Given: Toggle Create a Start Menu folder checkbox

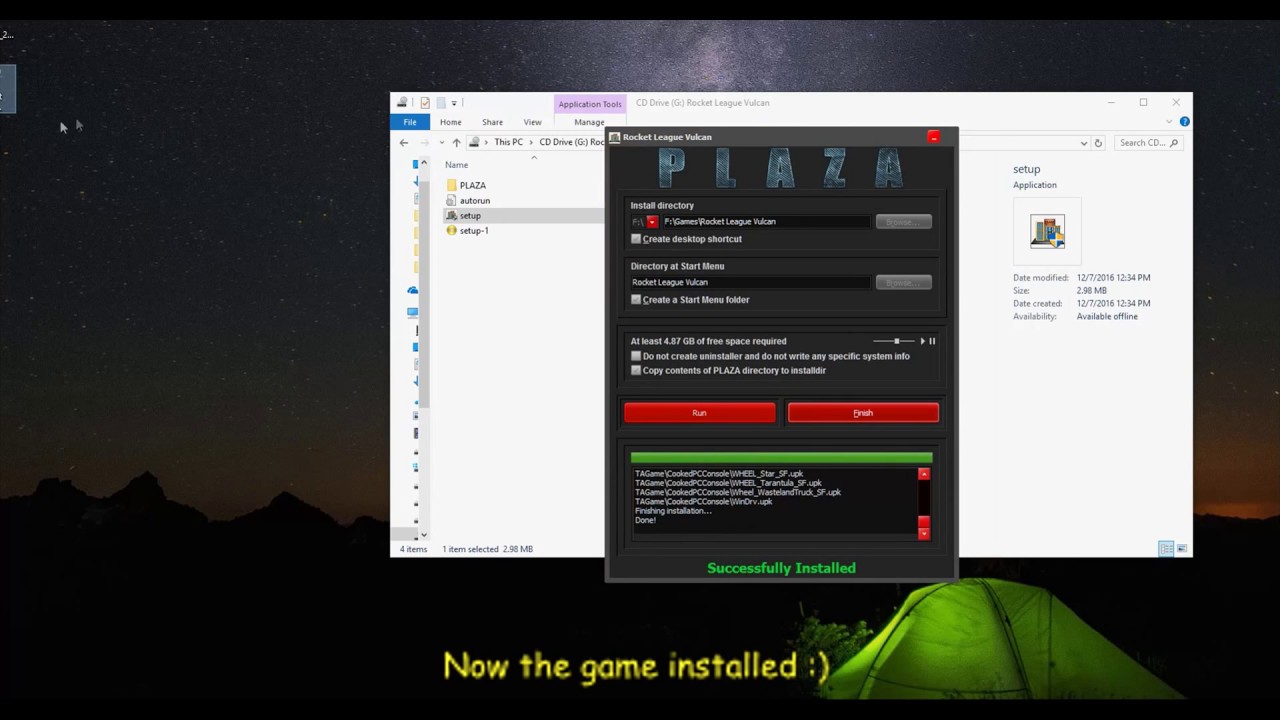Looking at the screenshot, I should [636, 300].
